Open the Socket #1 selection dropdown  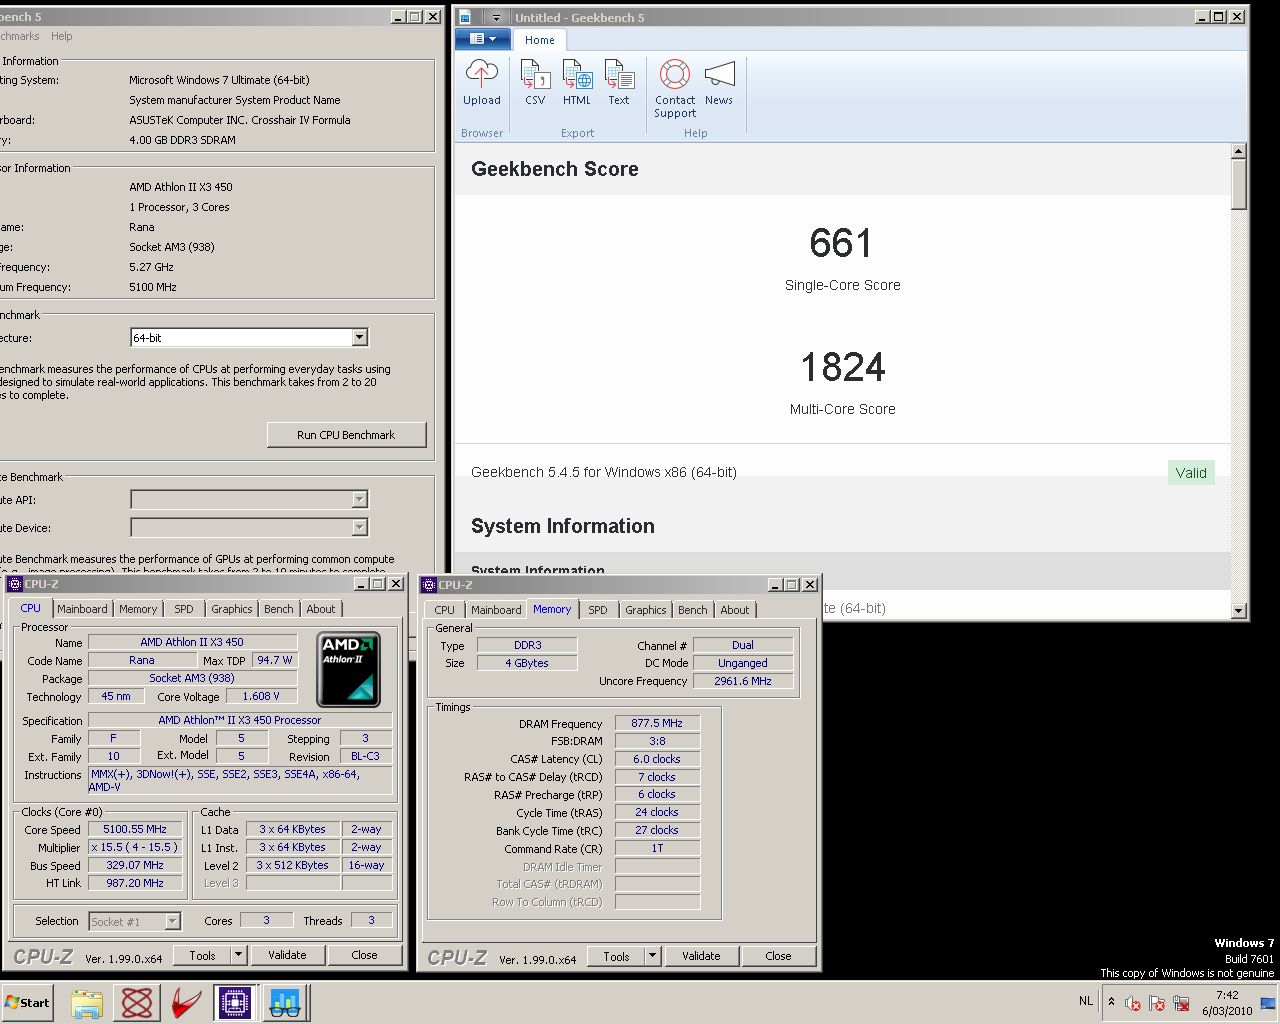pos(135,921)
